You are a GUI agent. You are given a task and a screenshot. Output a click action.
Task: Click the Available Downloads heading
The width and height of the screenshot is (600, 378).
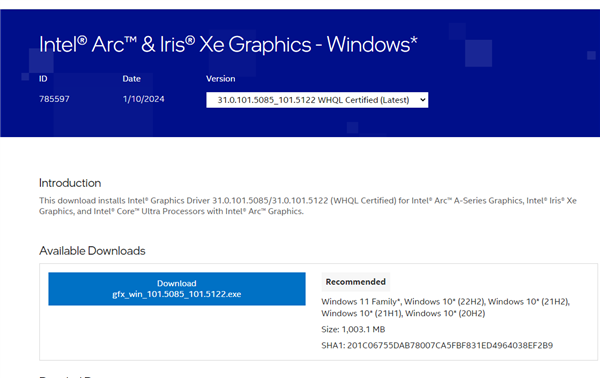92,251
